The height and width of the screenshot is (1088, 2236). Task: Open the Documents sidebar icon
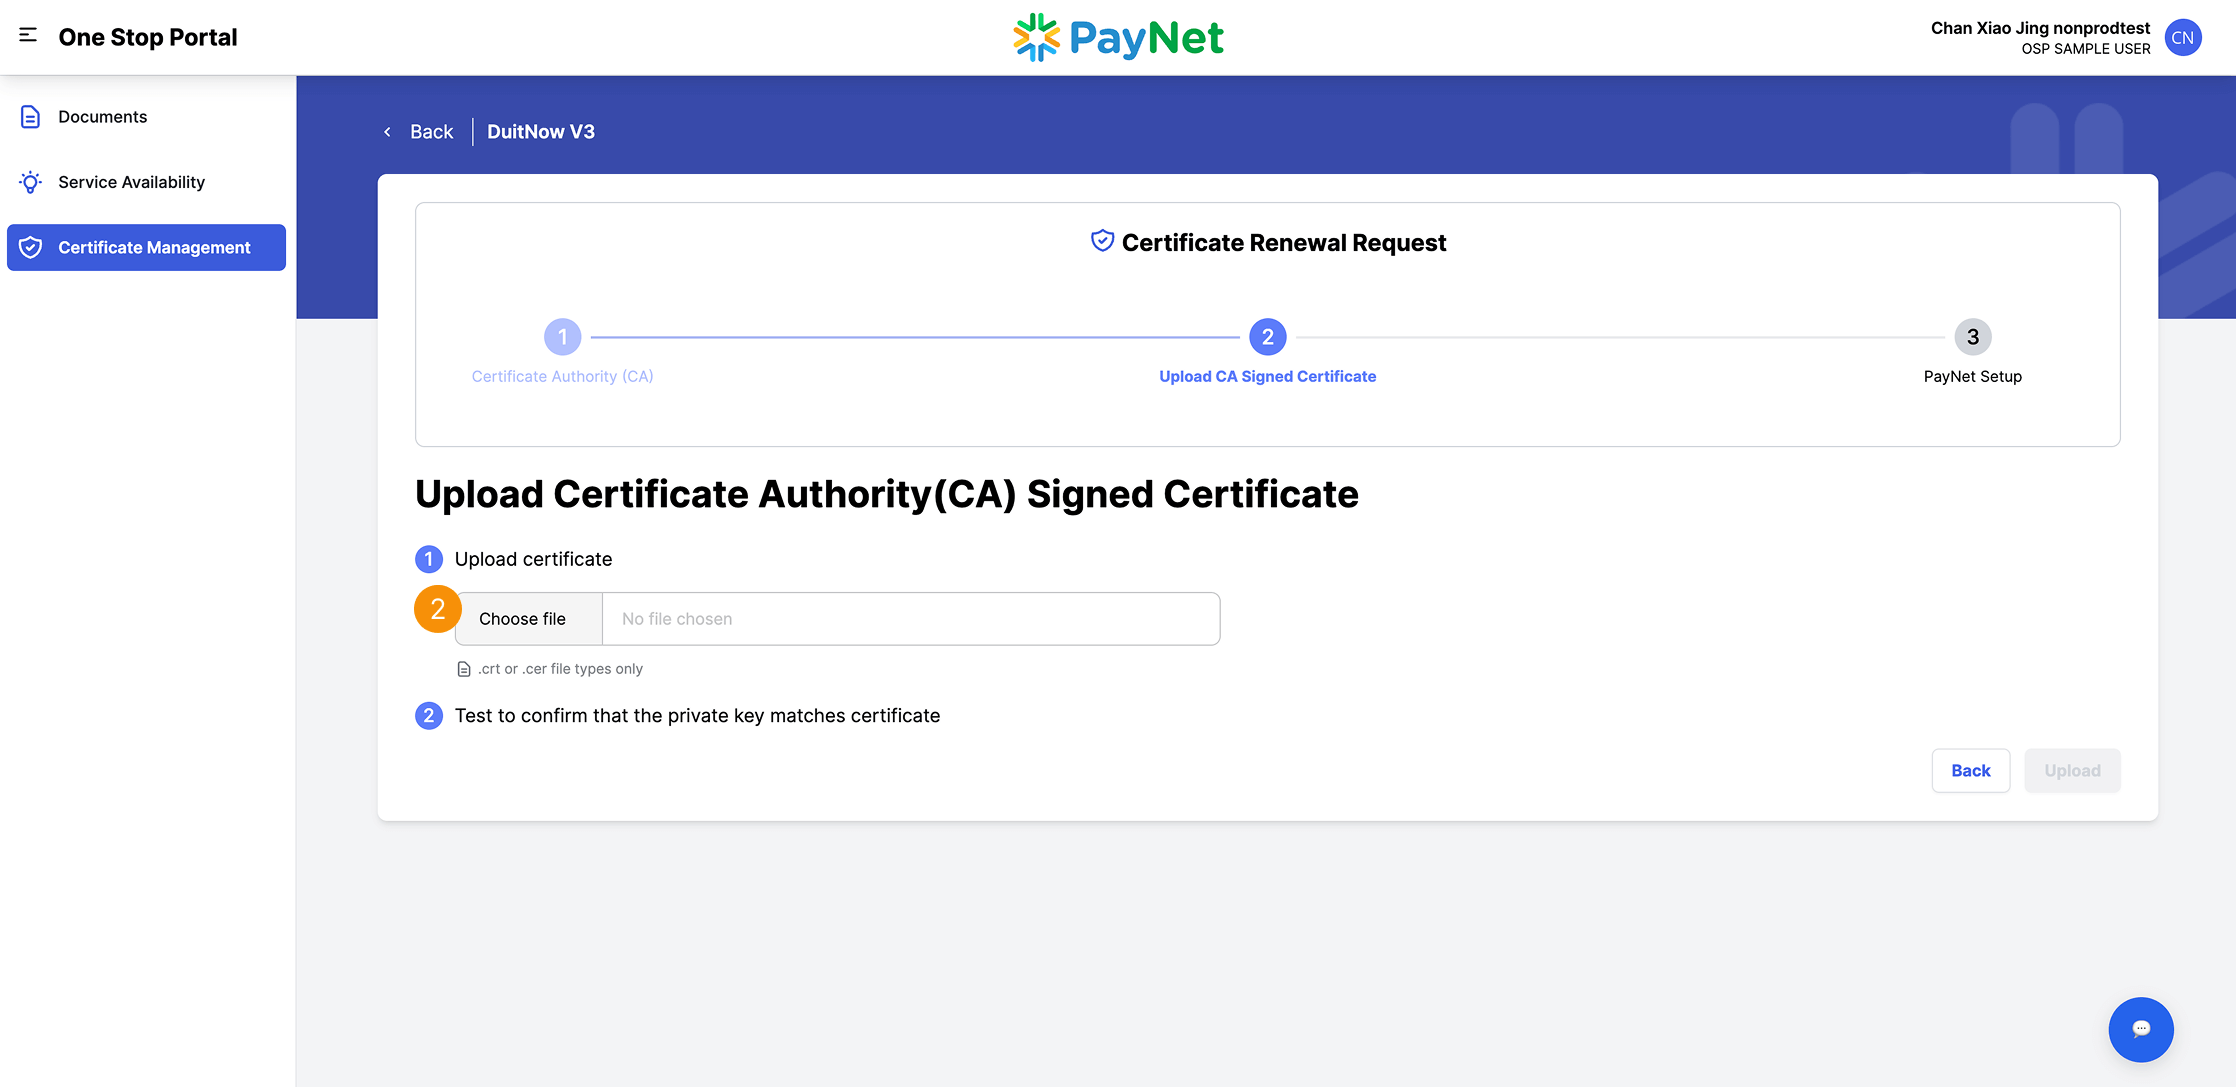(29, 116)
